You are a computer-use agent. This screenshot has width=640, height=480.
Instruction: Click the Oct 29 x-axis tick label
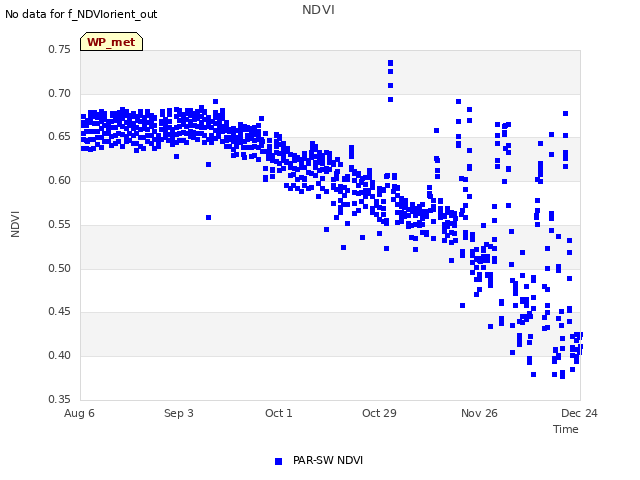coord(379,413)
